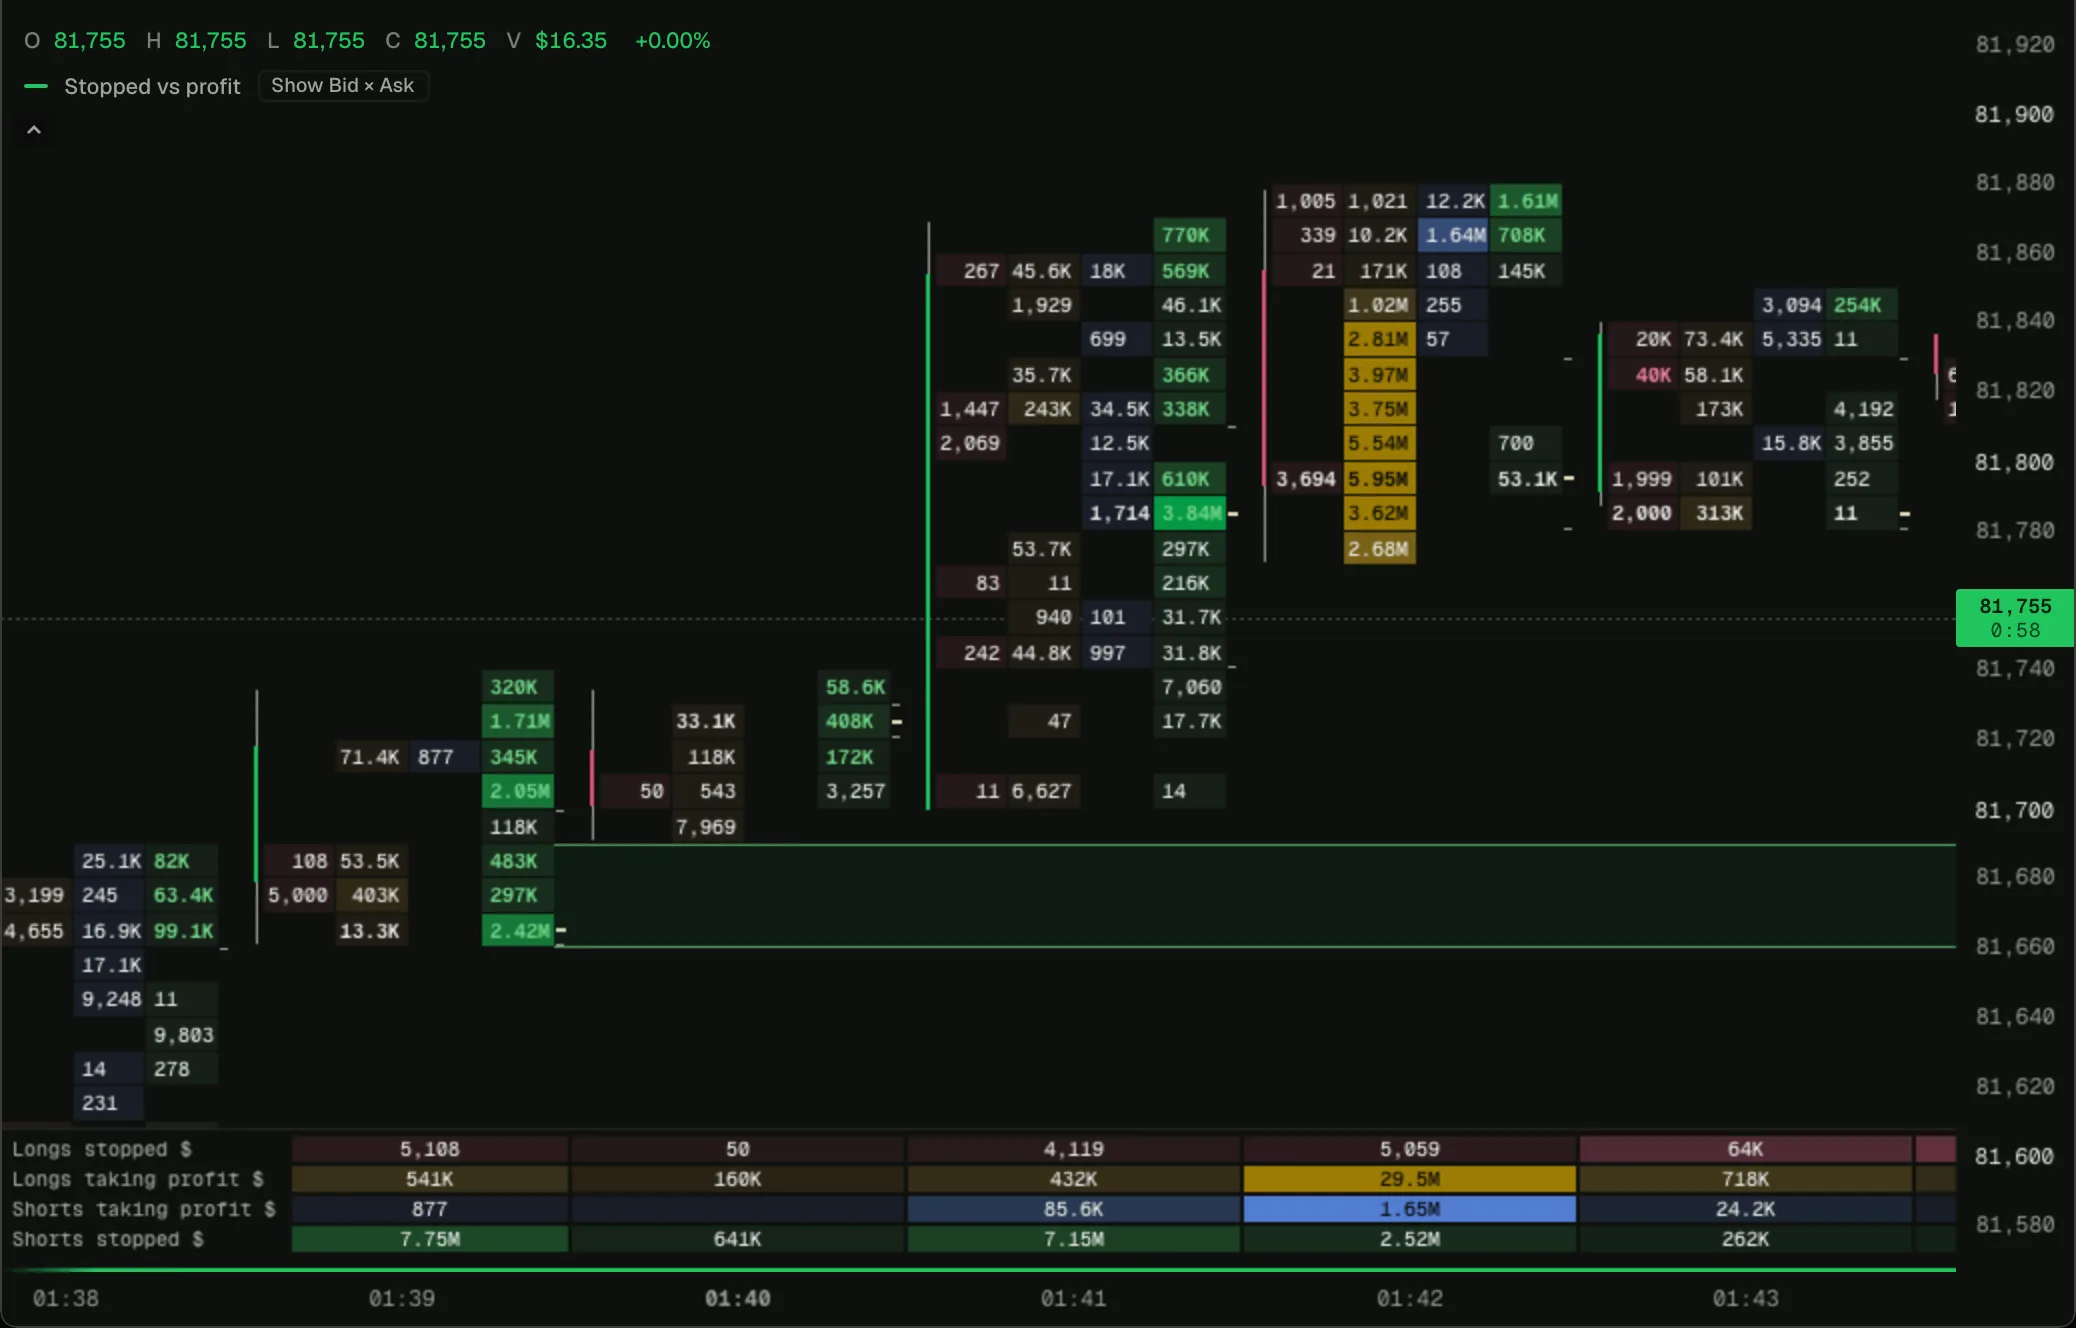Click the 403K cell
Viewport: 2076px width, 1328px height.
tap(372, 895)
